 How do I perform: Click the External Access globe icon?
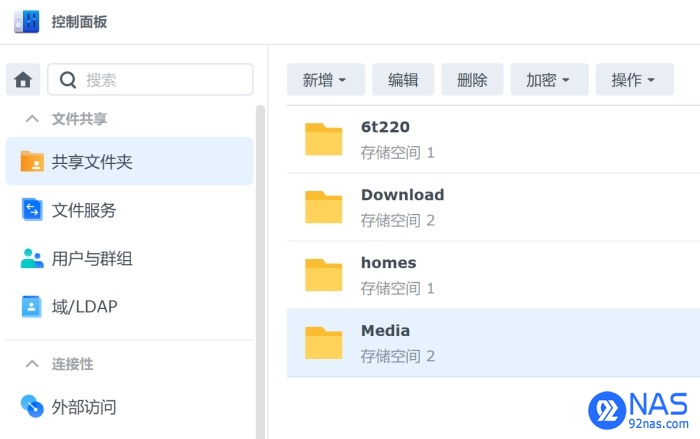[x=32, y=406]
